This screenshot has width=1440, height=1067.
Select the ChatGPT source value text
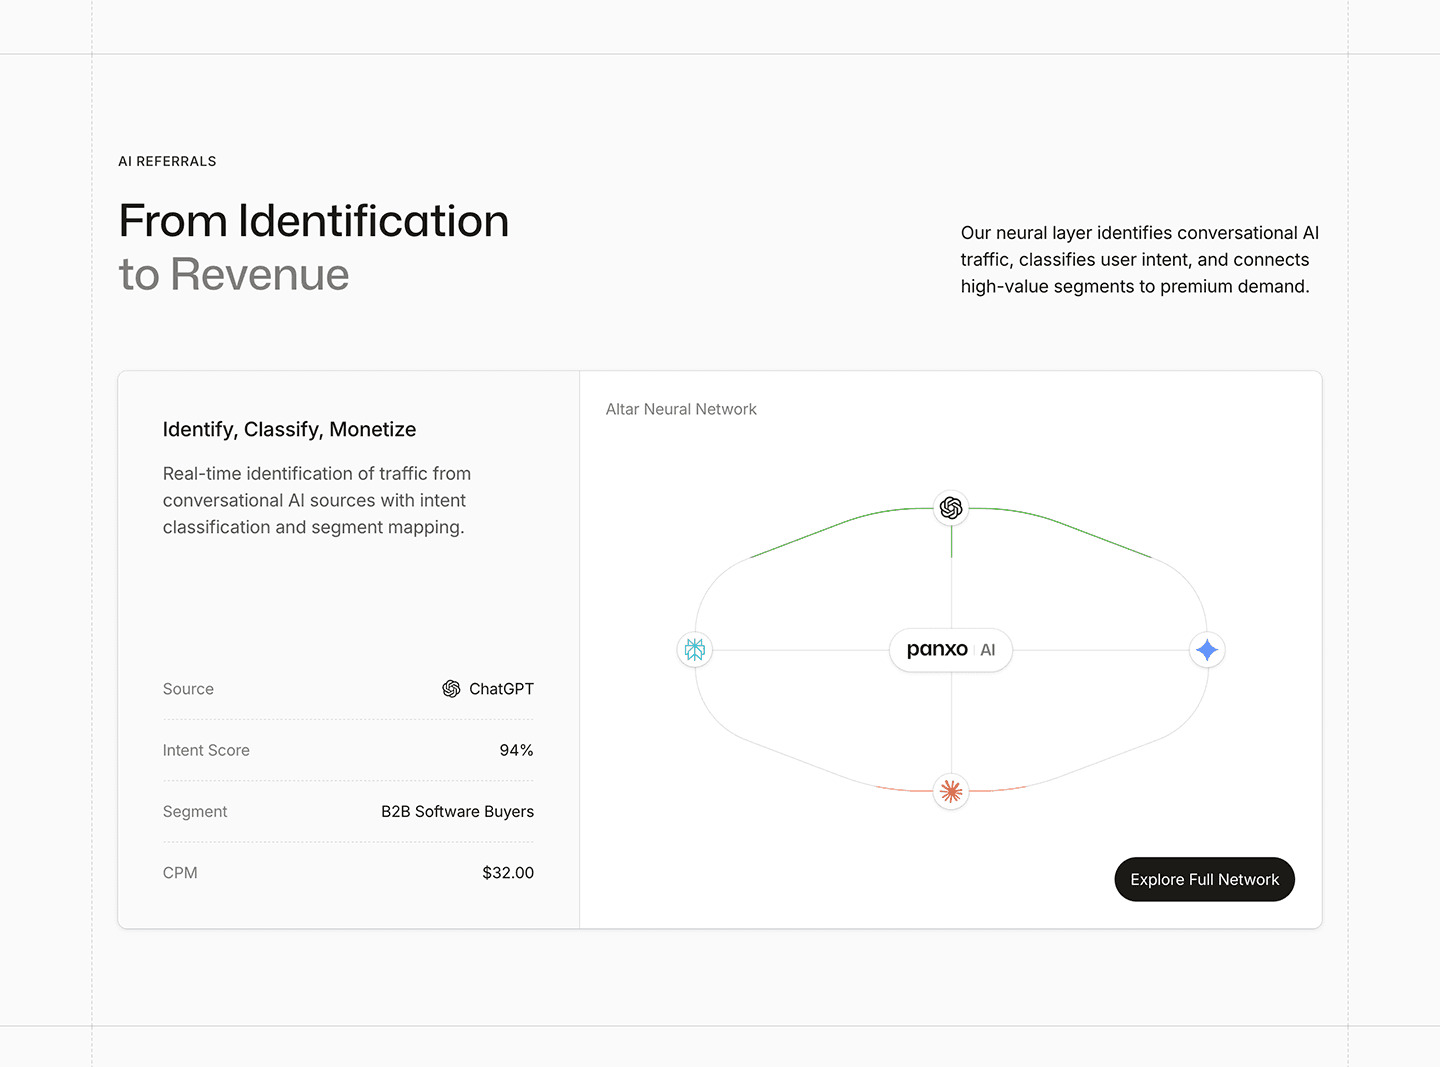coord(501,689)
